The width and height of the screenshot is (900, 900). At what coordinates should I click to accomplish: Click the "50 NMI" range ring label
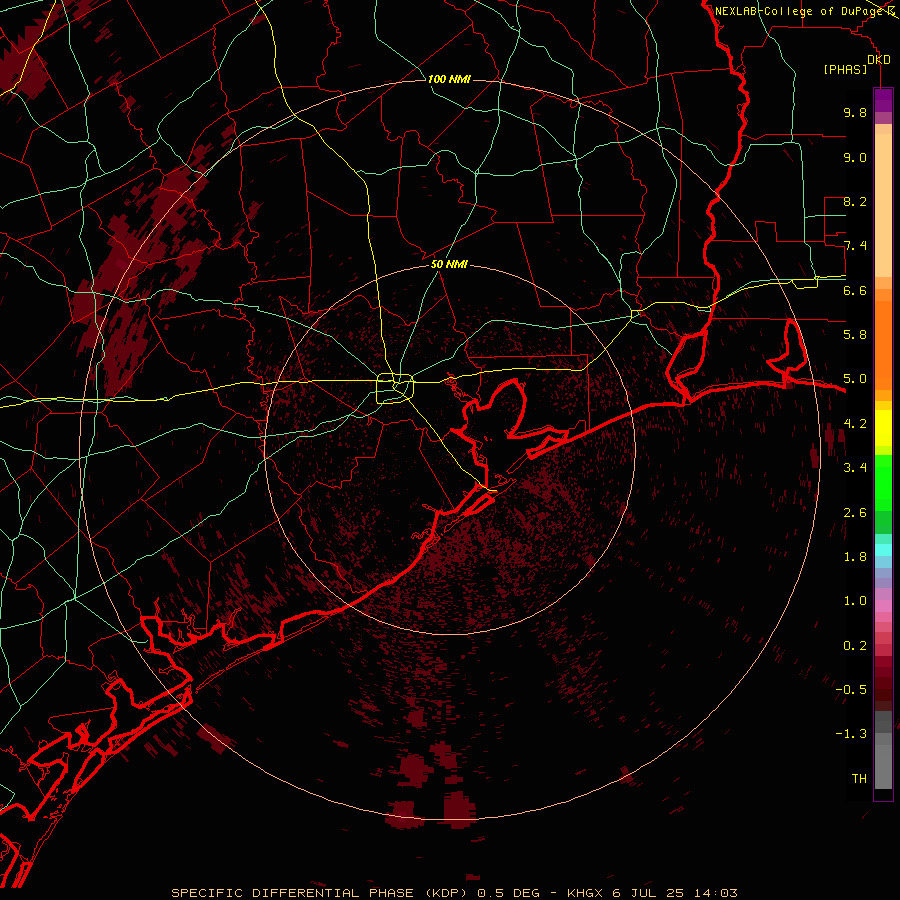(x=449, y=265)
